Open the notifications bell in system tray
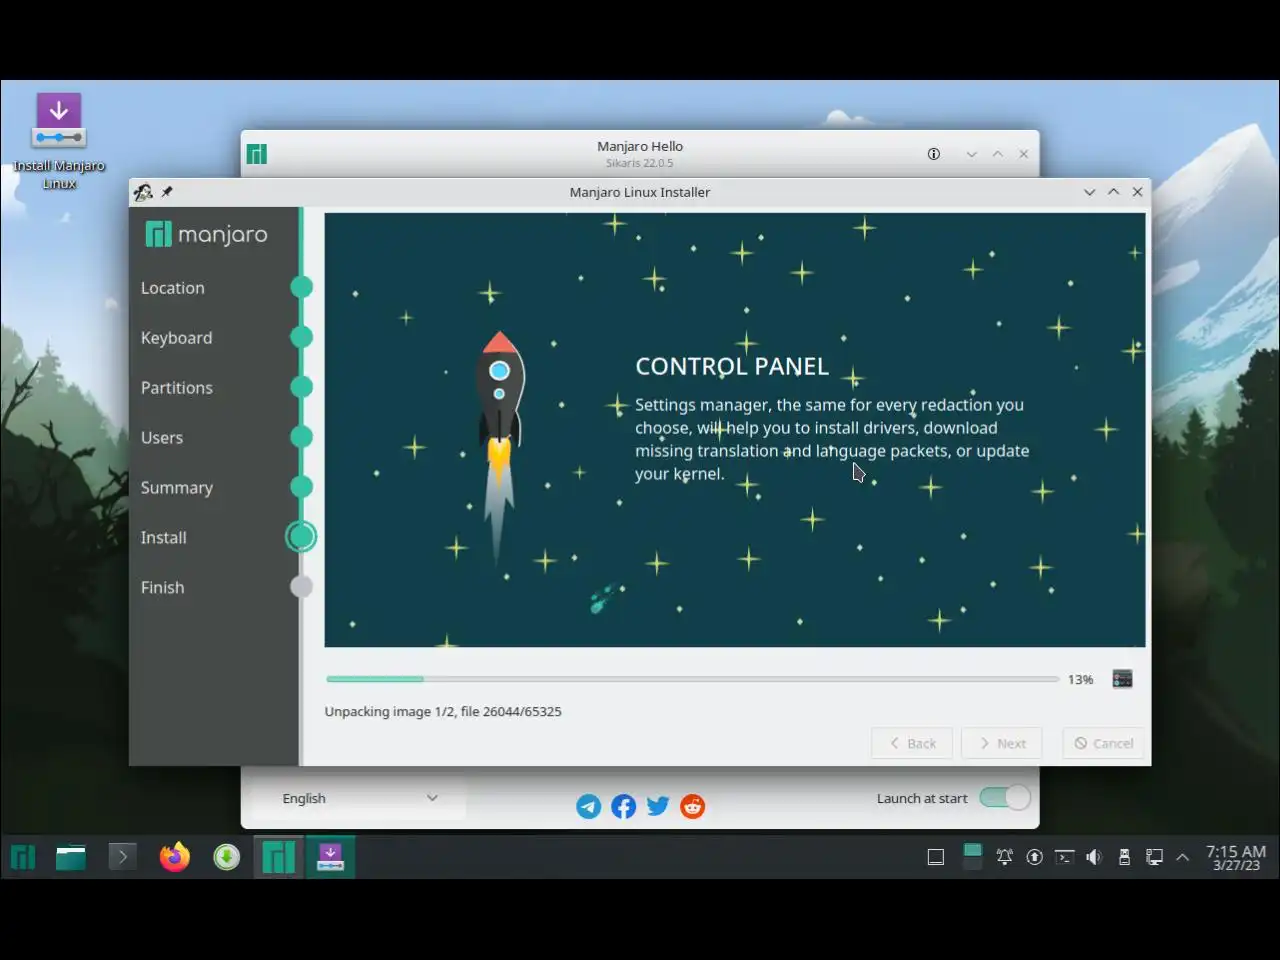This screenshot has width=1280, height=960. (x=1005, y=857)
